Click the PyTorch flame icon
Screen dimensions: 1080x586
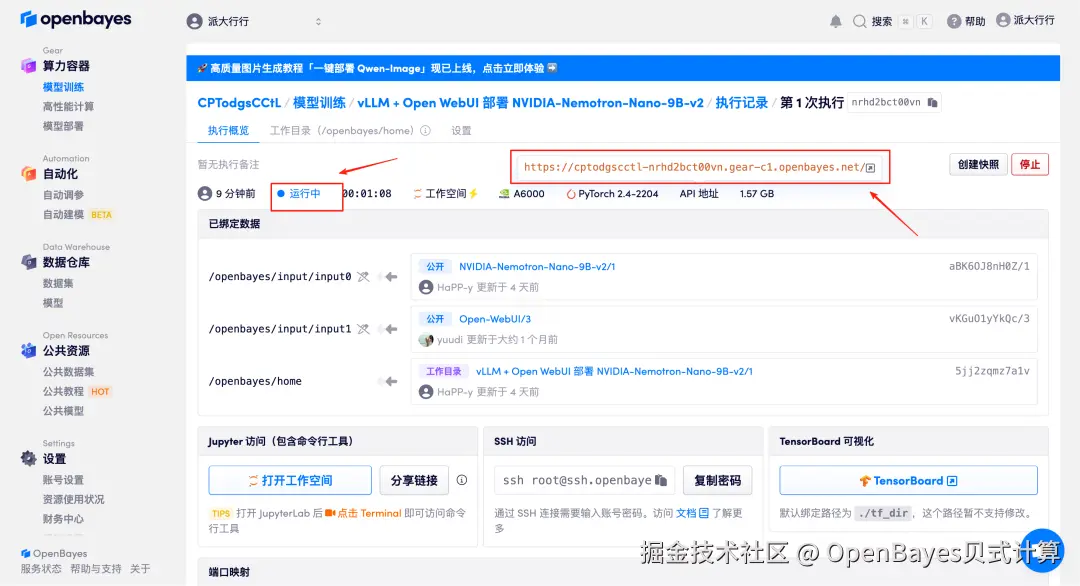pyautogui.click(x=570, y=194)
